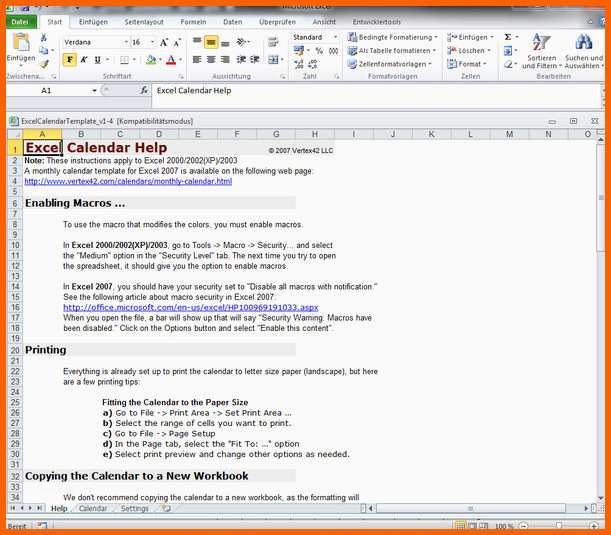Open the Löschen dropdown

click(x=469, y=50)
